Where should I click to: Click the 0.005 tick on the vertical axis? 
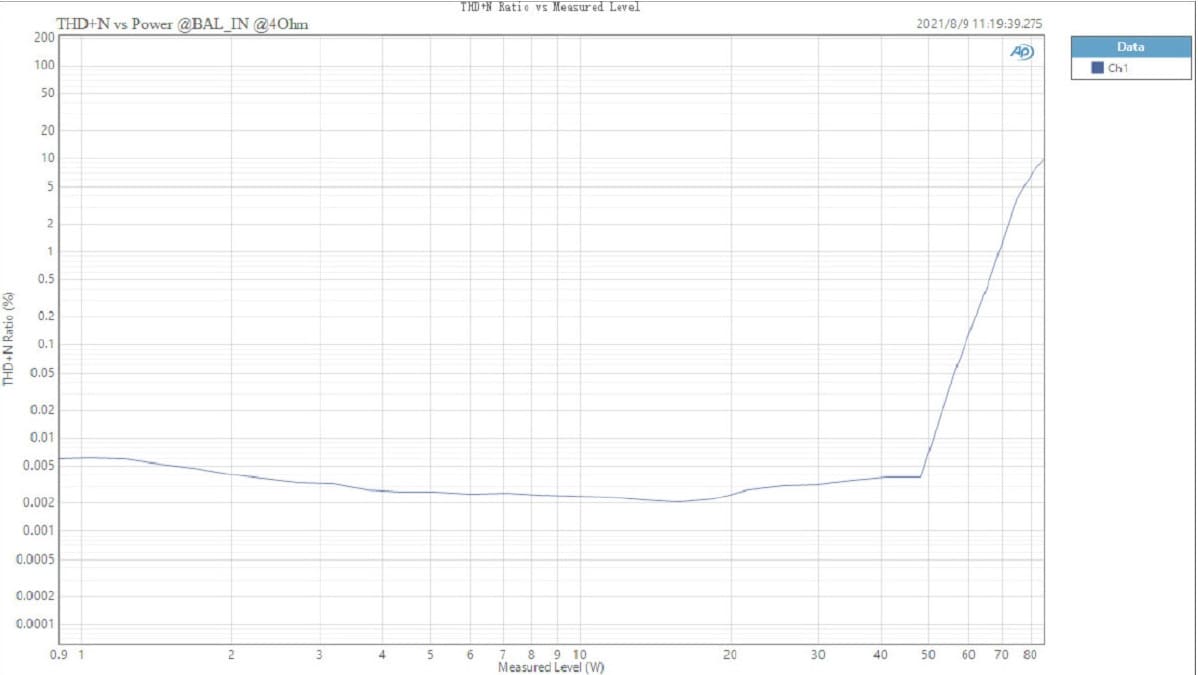(40, 466)
